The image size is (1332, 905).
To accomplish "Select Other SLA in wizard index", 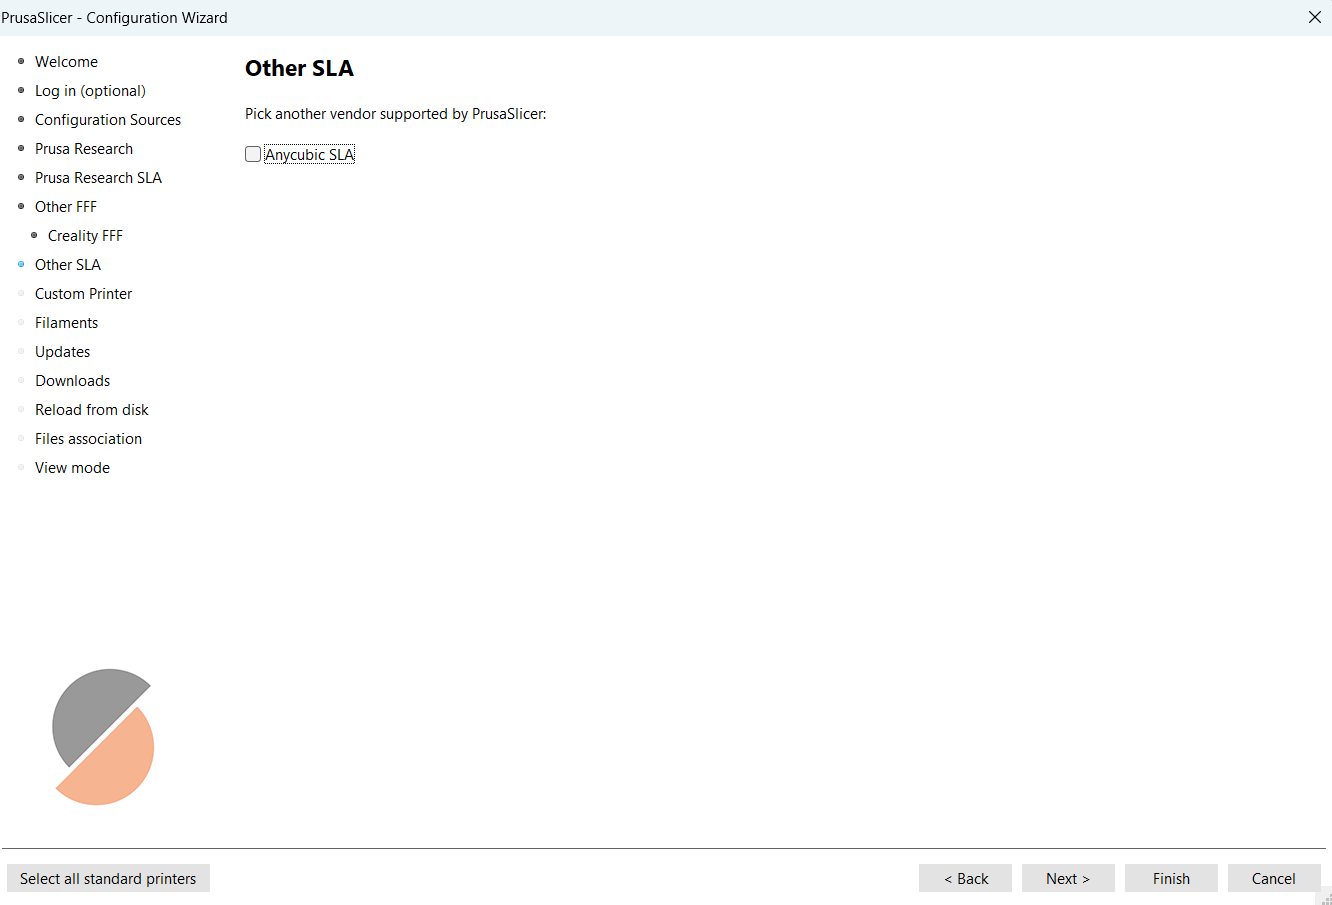I will click(68, 265).
